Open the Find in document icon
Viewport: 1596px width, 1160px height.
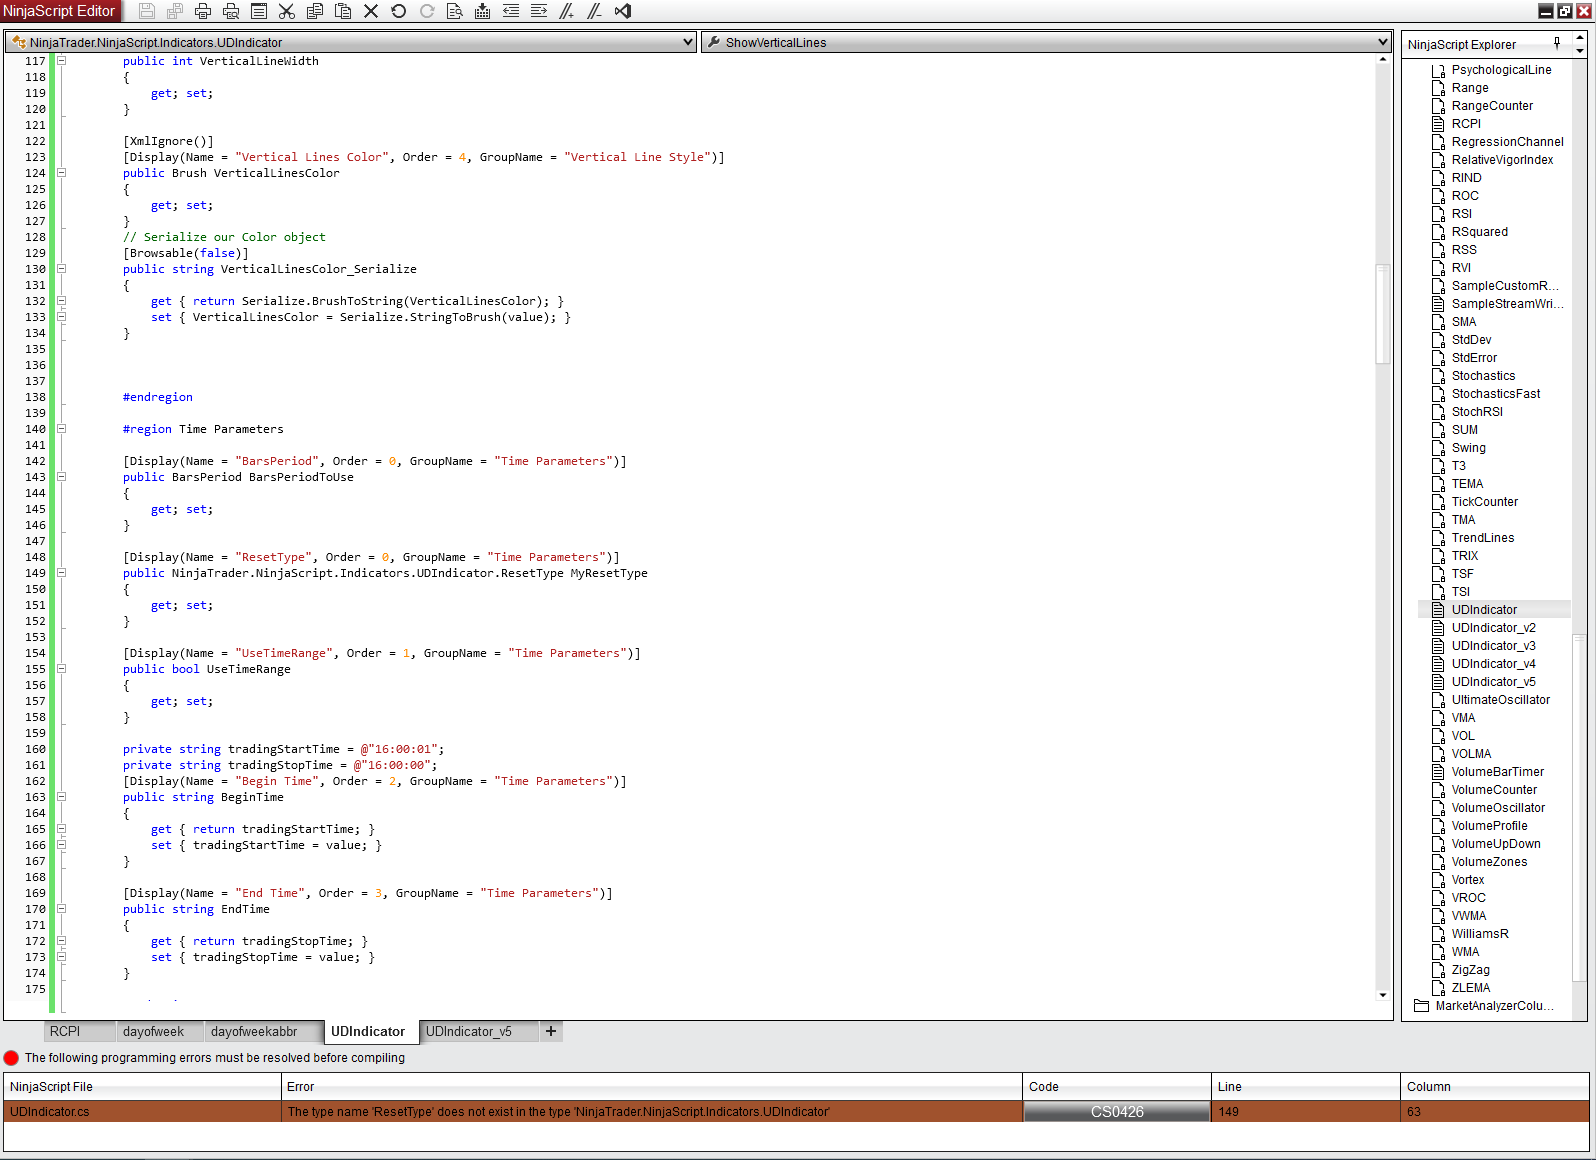(x=455, y=11)
